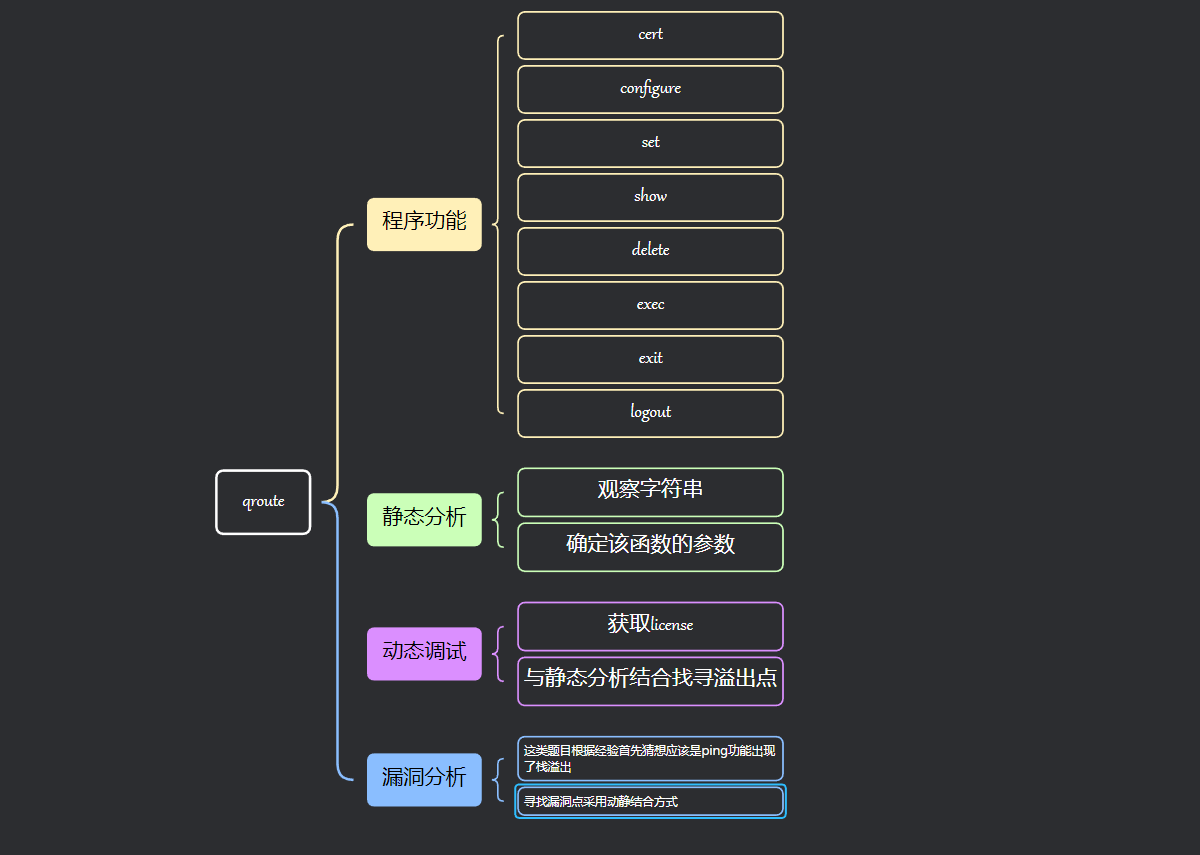Select the qroute root node
Image resolution: width=1200 pixels, height=855 pixels.
263,502
